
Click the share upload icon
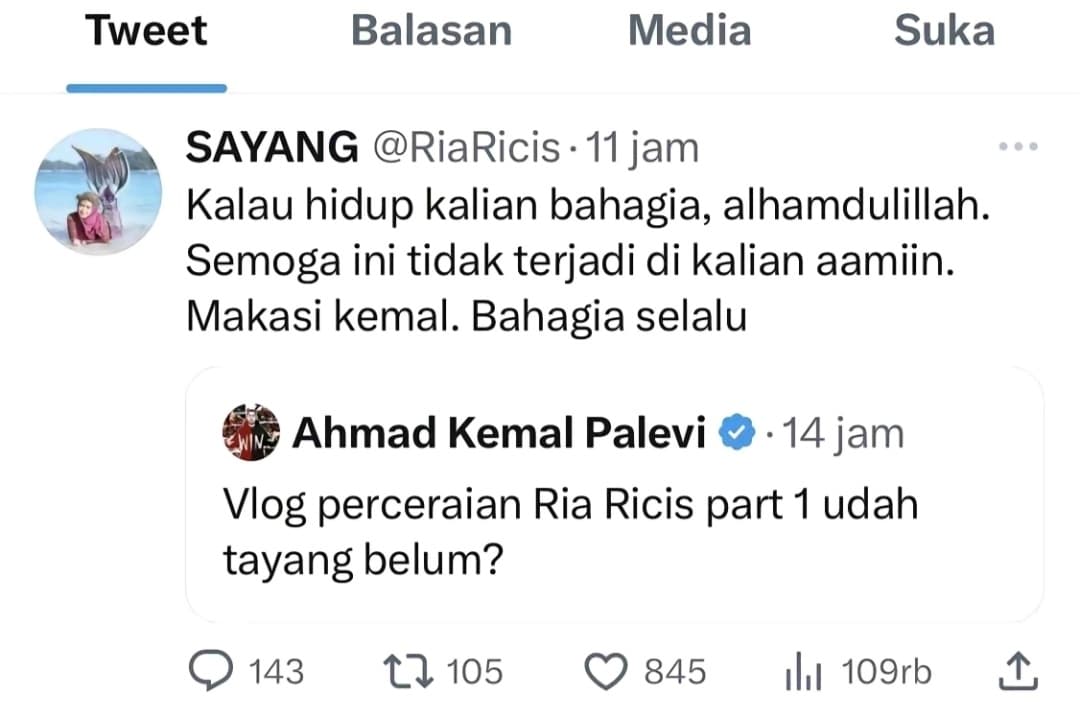pos(1015,671)
